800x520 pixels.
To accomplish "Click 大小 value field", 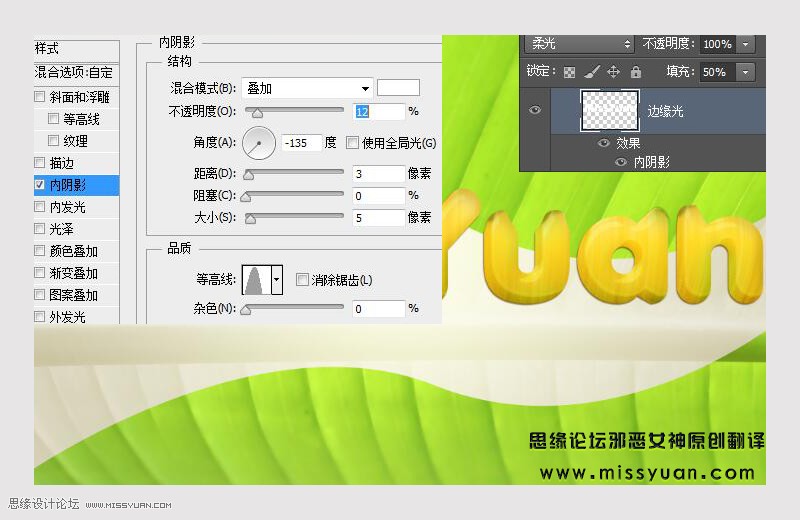I will tap(379, 218).
